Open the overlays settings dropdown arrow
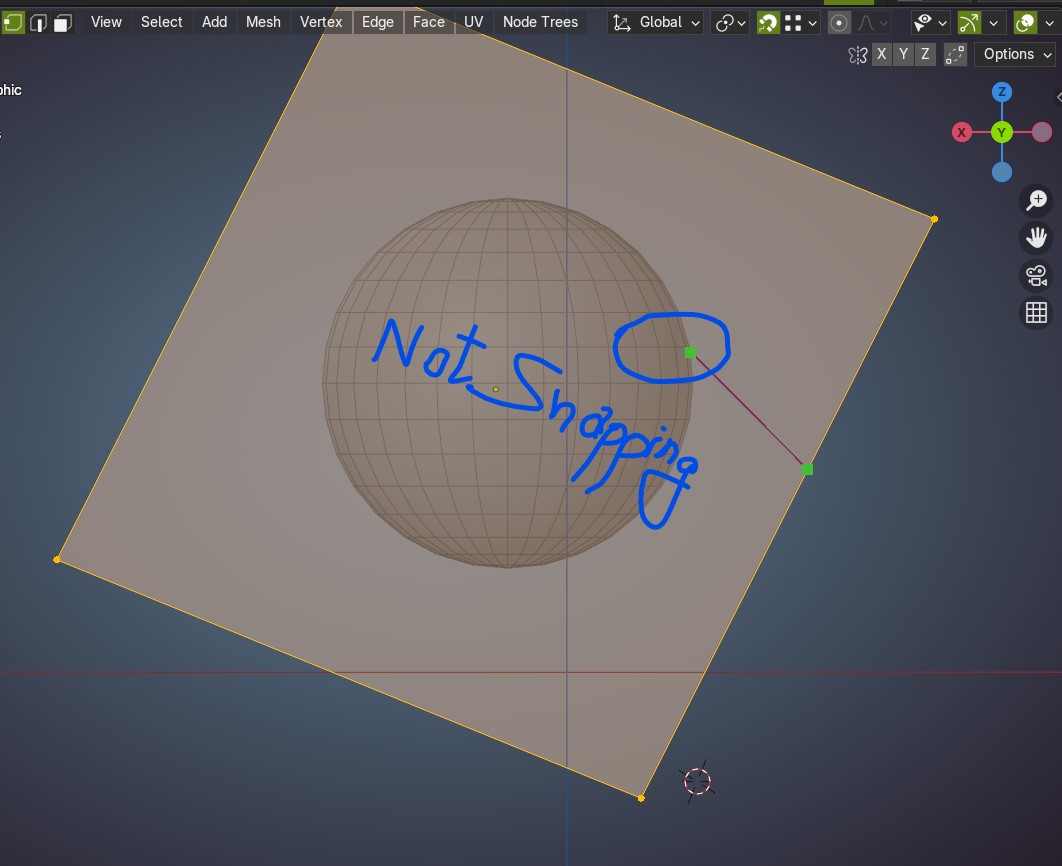The height and width of the screenshot is (866, 1062). pos(1049,23)
